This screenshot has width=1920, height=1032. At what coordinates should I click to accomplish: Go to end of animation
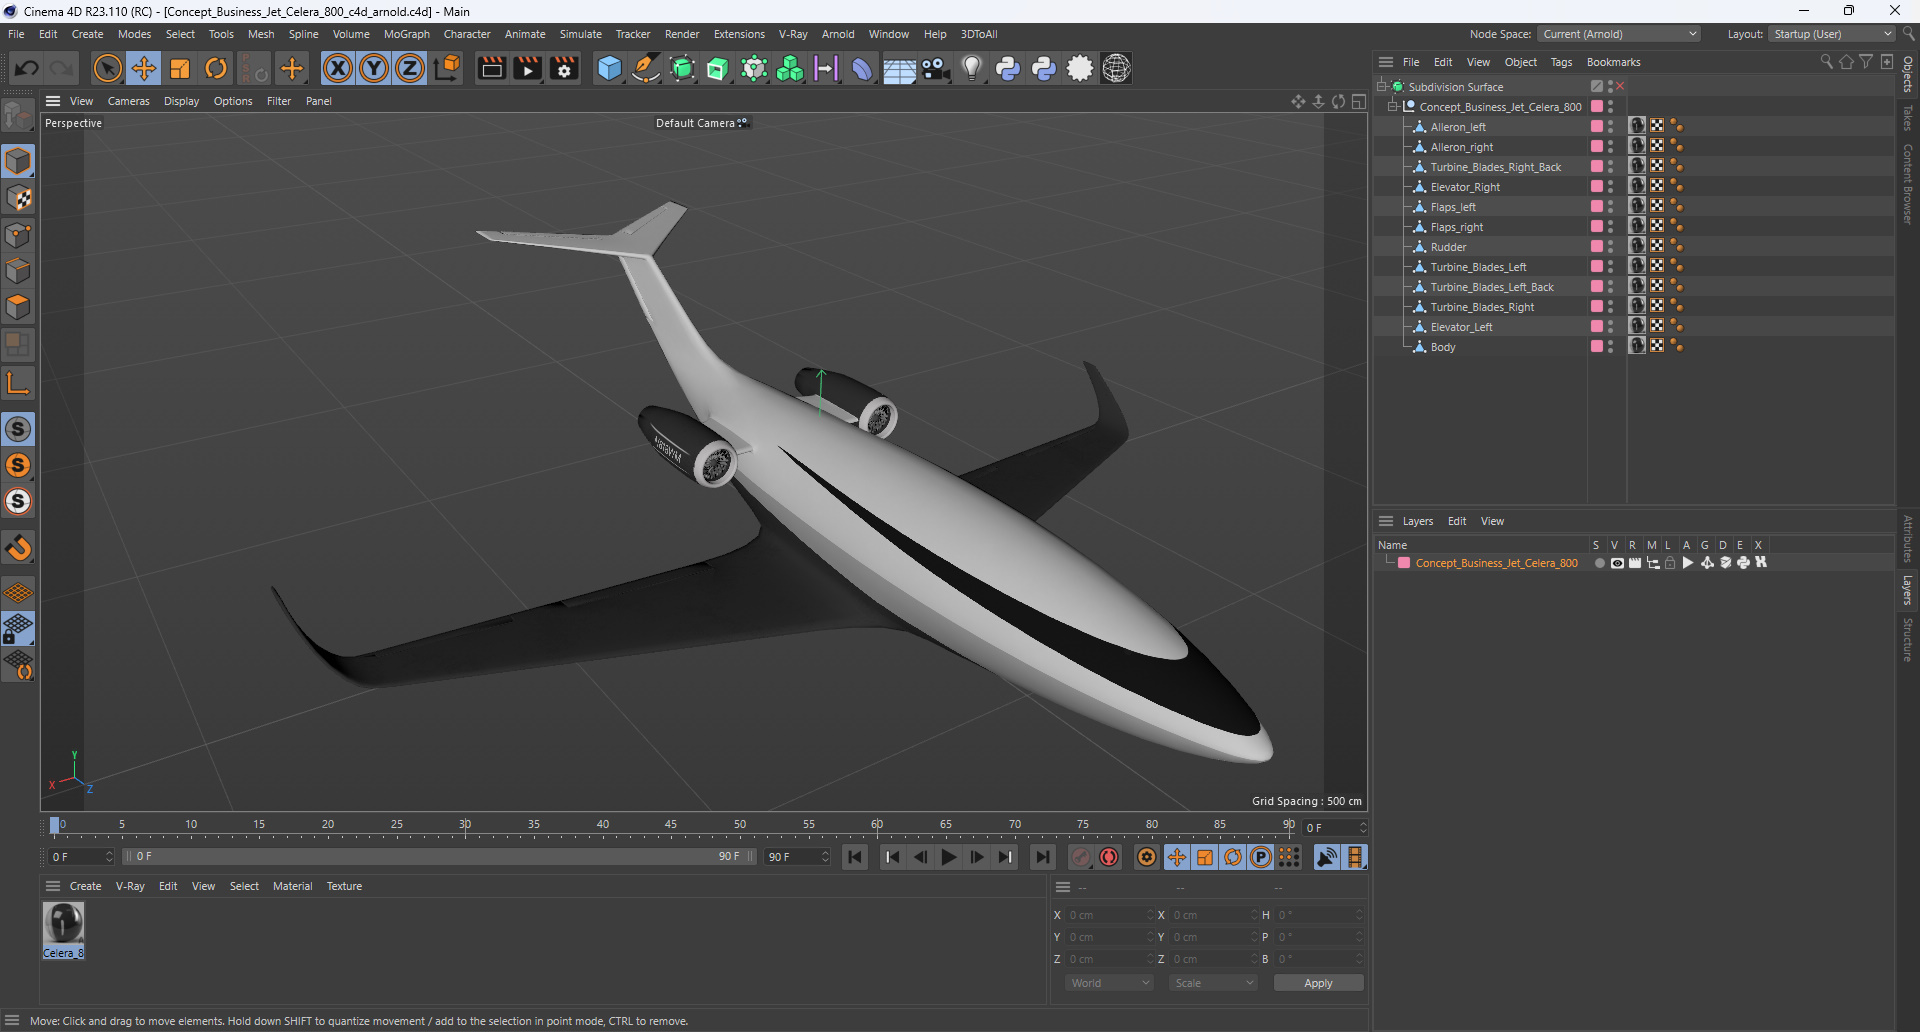[1043, 857]
